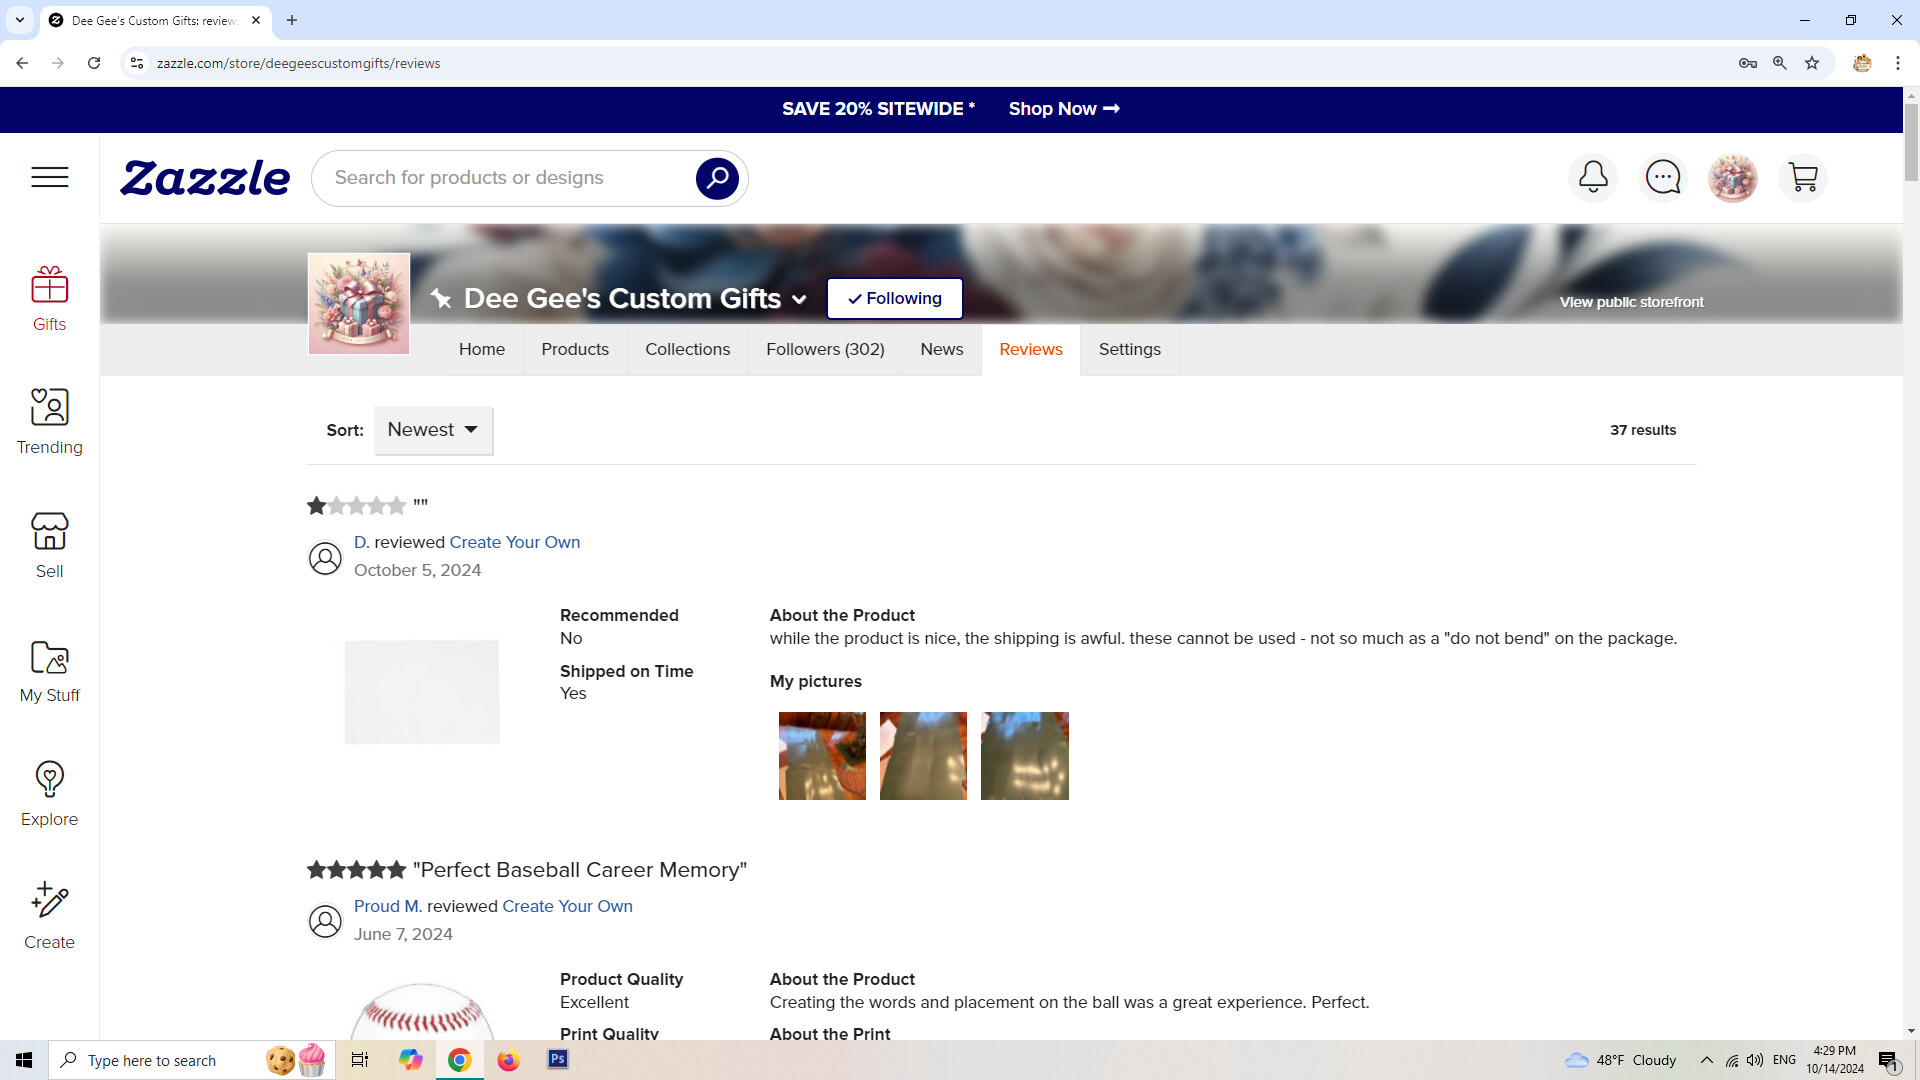Switch to the News tab
This screenshot has width=1920, height=1080.
pyautogui.click(x=942, y=349)
